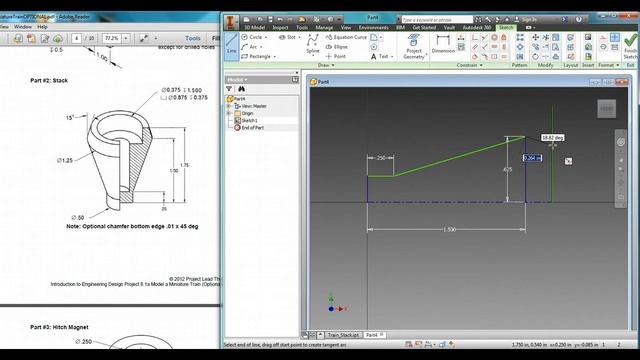Select Sketch1 in the model browser

click(249, 120)
